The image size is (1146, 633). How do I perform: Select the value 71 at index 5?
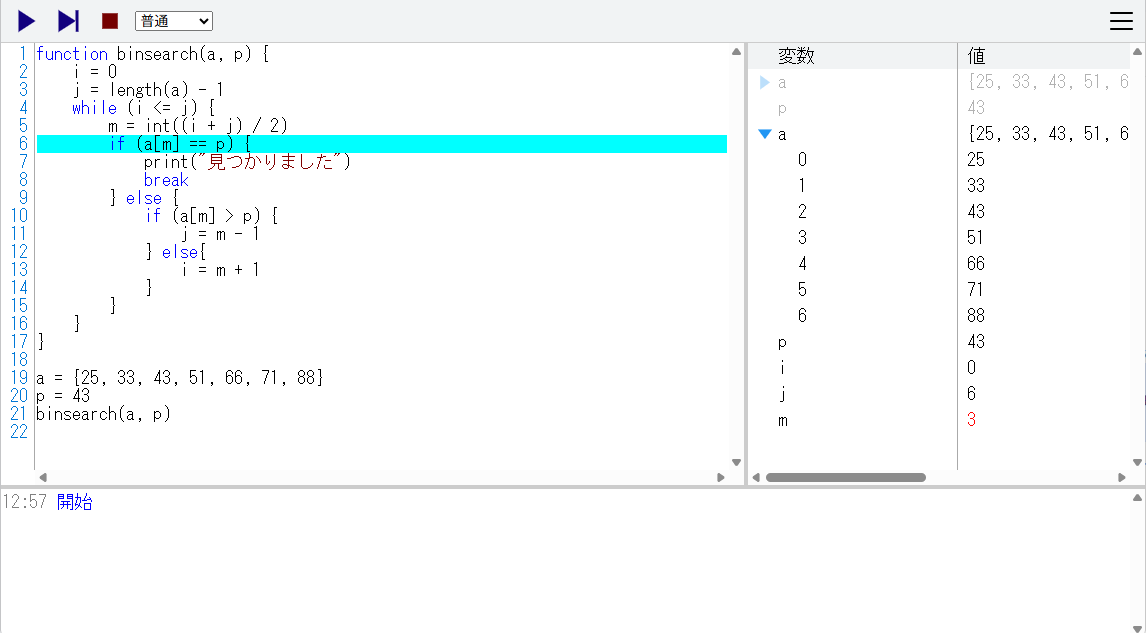(x=975, y=289)
